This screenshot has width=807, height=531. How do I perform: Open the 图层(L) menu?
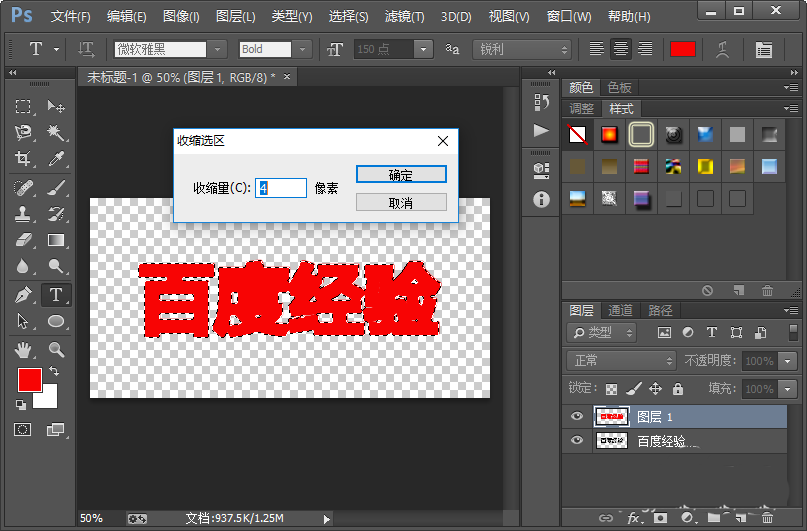236,16
